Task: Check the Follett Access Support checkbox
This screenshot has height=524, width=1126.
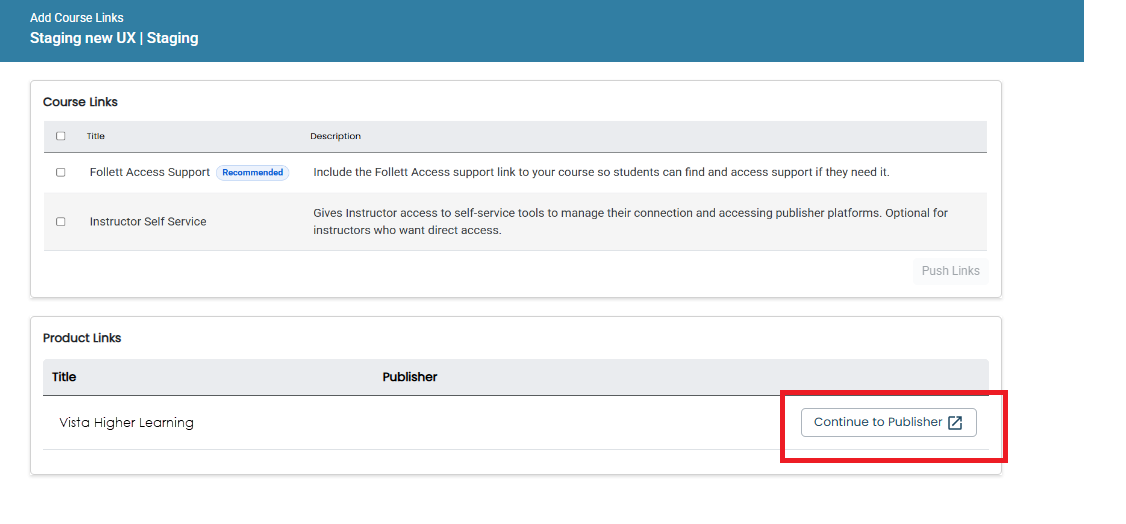Action: (60, 172)
